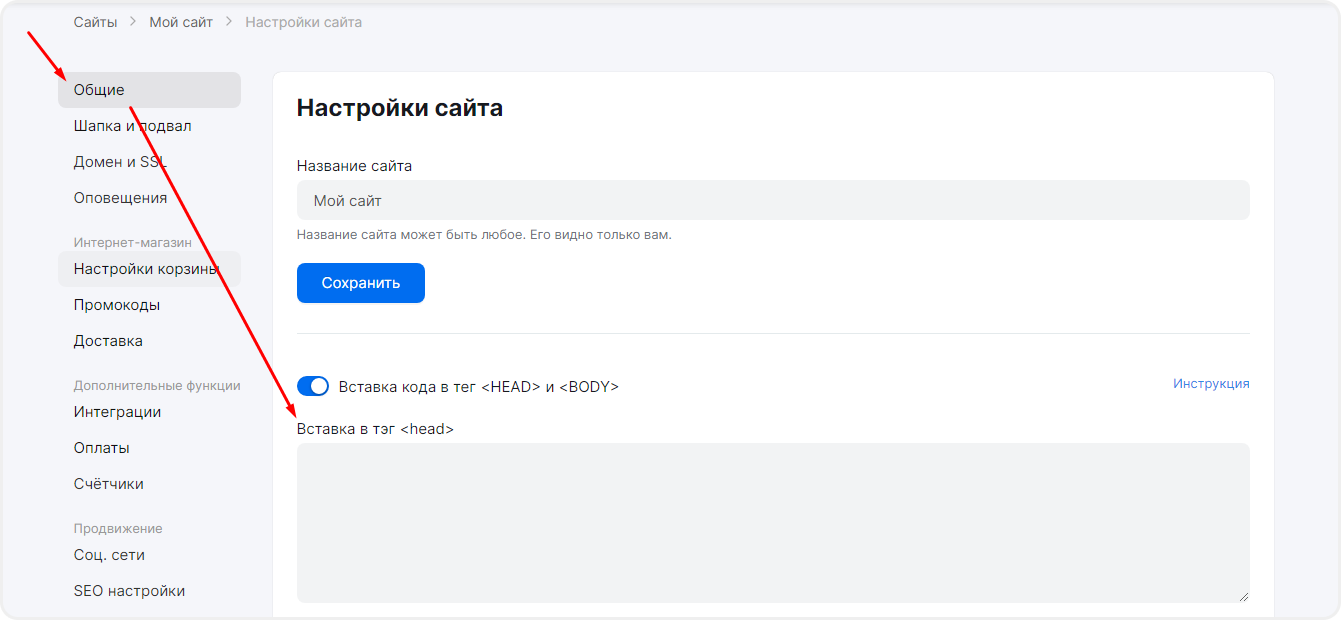Click the head textarea resize handle
Image resolution: width=1341 pixels, height=620 pixels.
click(x=1243, y=596)
